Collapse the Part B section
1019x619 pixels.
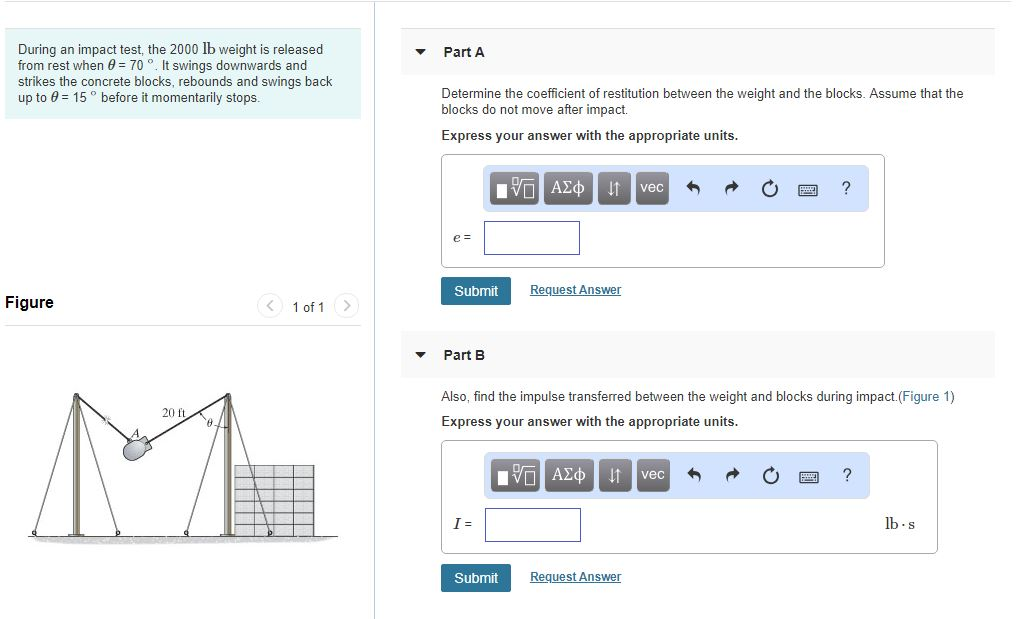tap(421, 355)
